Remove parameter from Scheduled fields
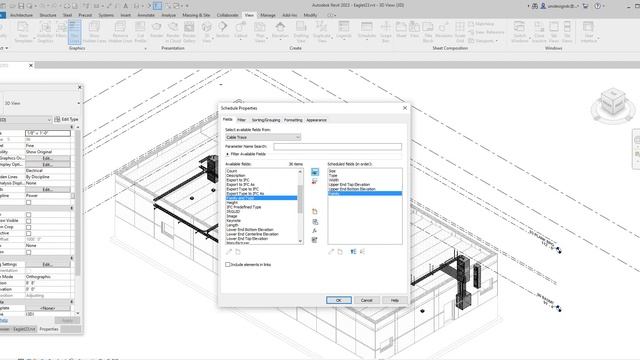The width and height of the screenshot is (640, 360). (x=315, y=182)
